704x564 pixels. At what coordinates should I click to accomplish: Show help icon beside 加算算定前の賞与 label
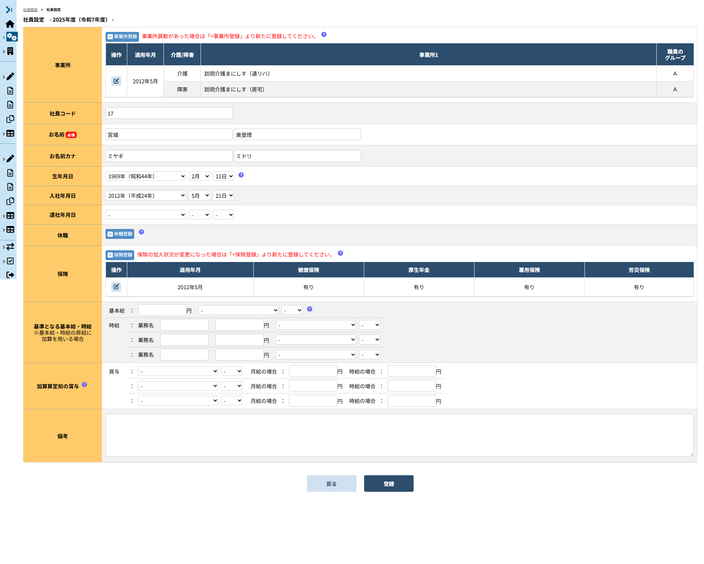click(84, 385)
